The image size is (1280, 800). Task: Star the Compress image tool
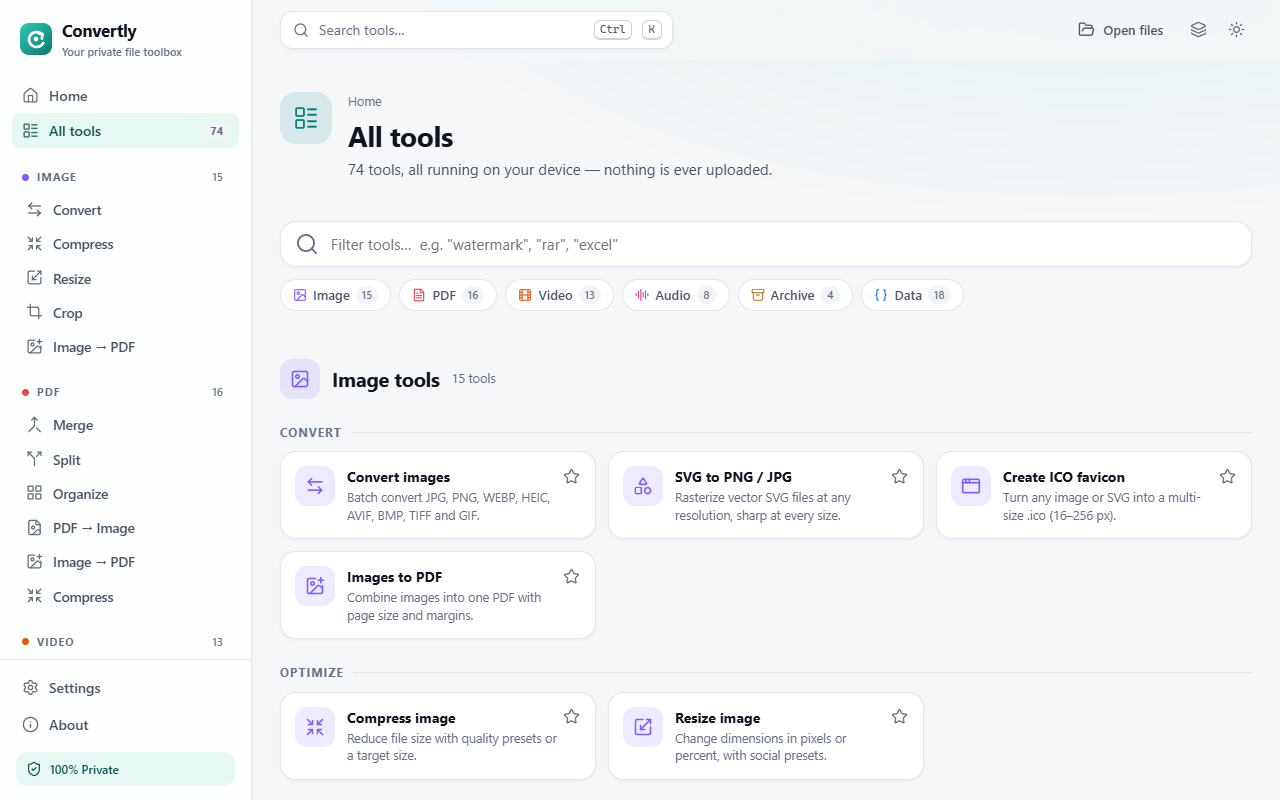point(571,717)
